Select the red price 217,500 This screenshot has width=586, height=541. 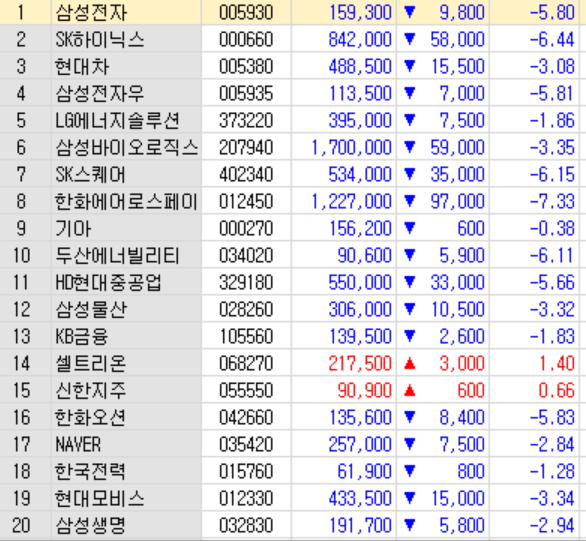[x=360, y=364]
